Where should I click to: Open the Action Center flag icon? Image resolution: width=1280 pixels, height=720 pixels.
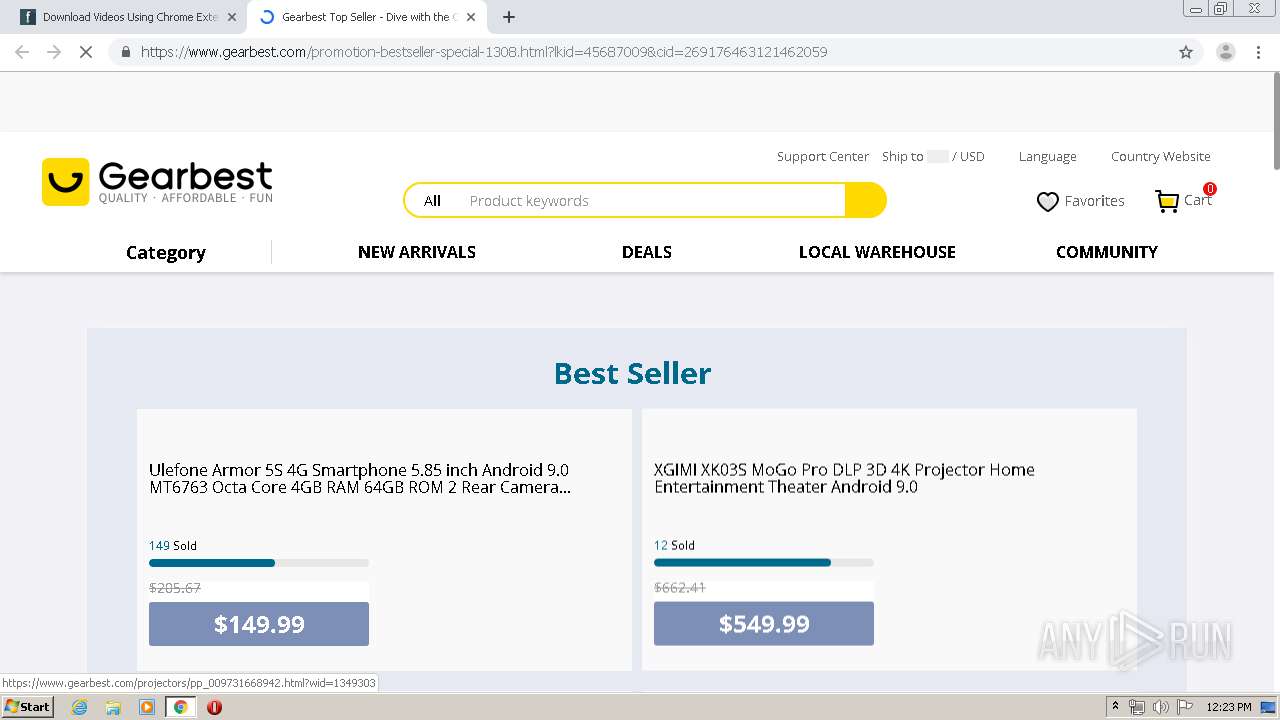tap(1185, 707)
